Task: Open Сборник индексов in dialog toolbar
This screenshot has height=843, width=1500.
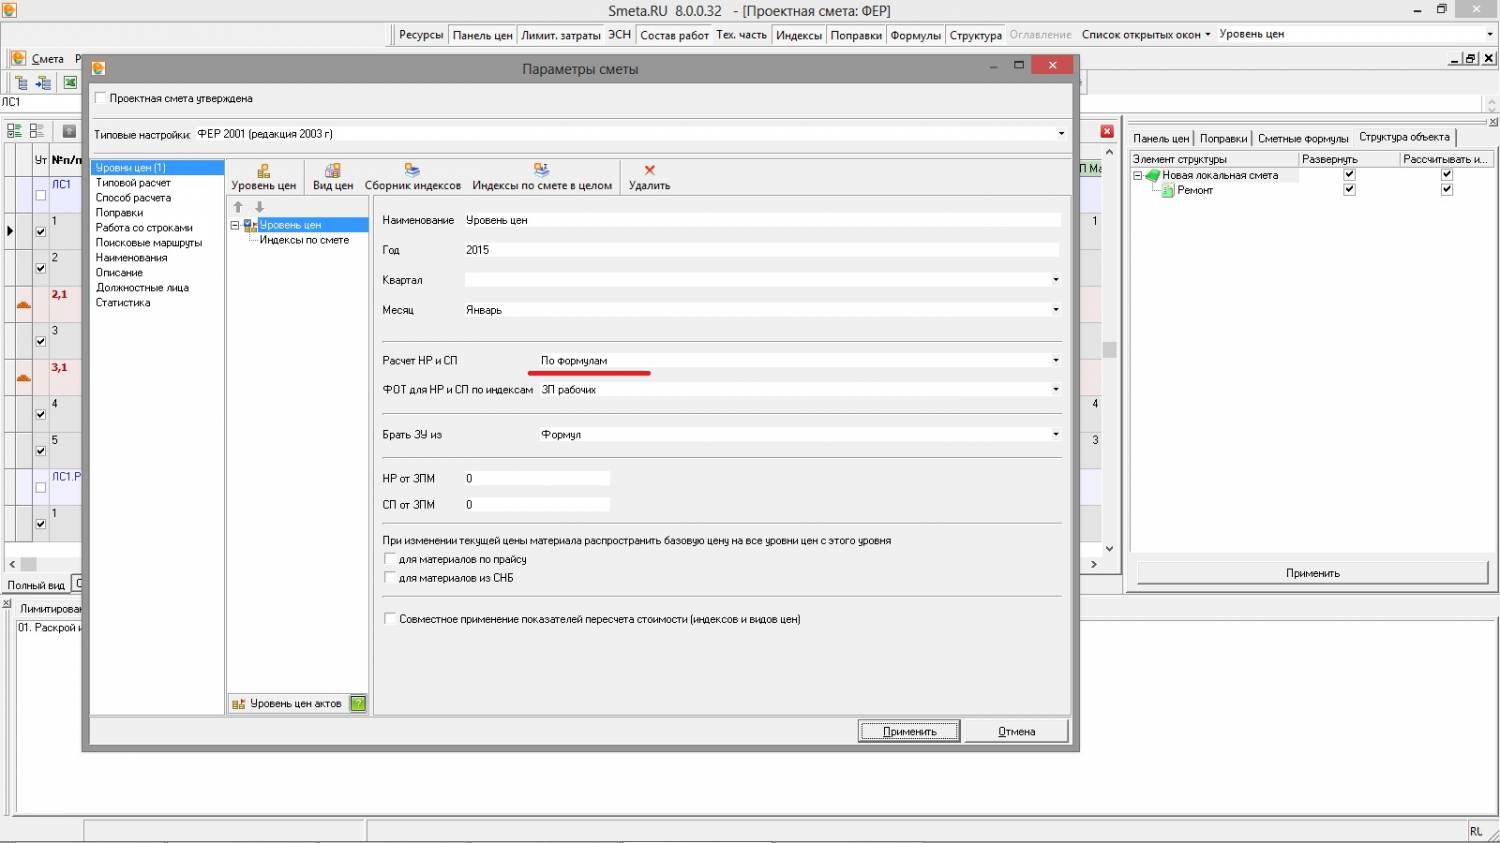Action: pos(413,177)
